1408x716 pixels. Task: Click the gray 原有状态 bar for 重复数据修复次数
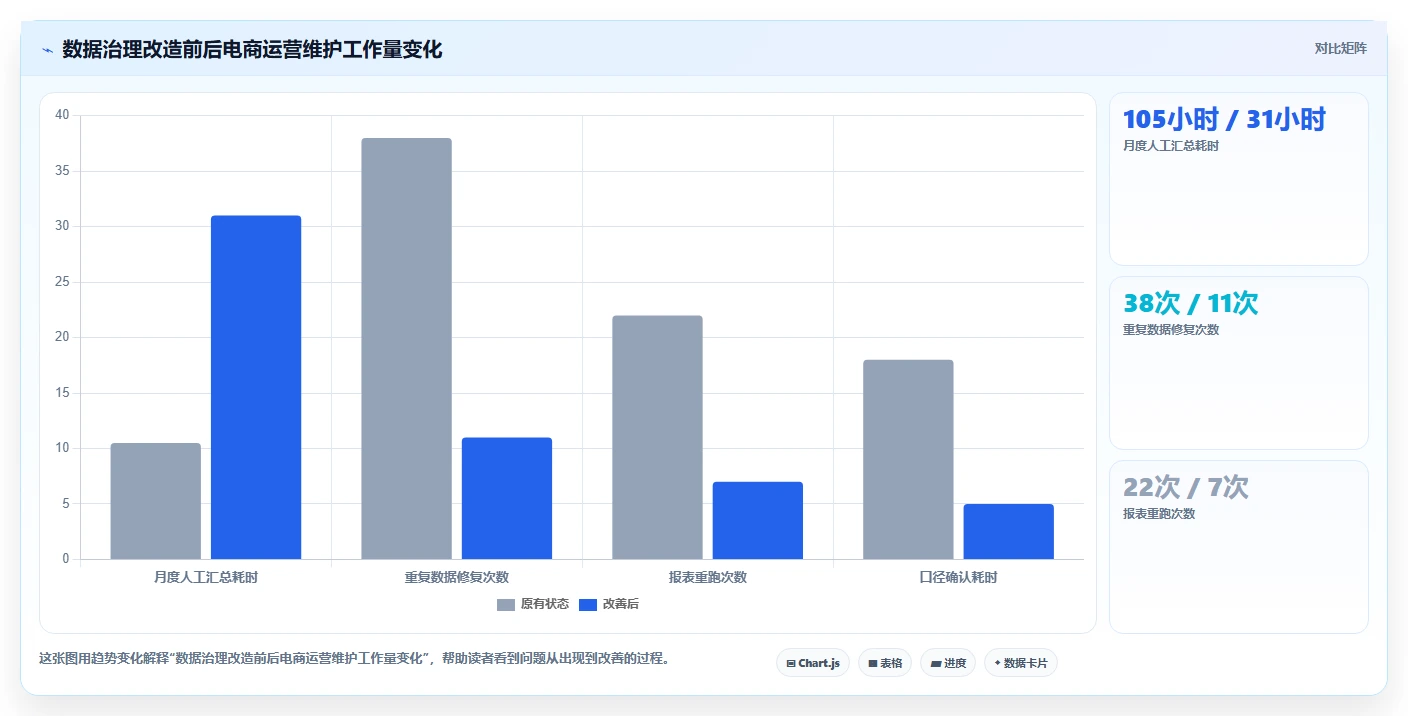pos(407,348)
